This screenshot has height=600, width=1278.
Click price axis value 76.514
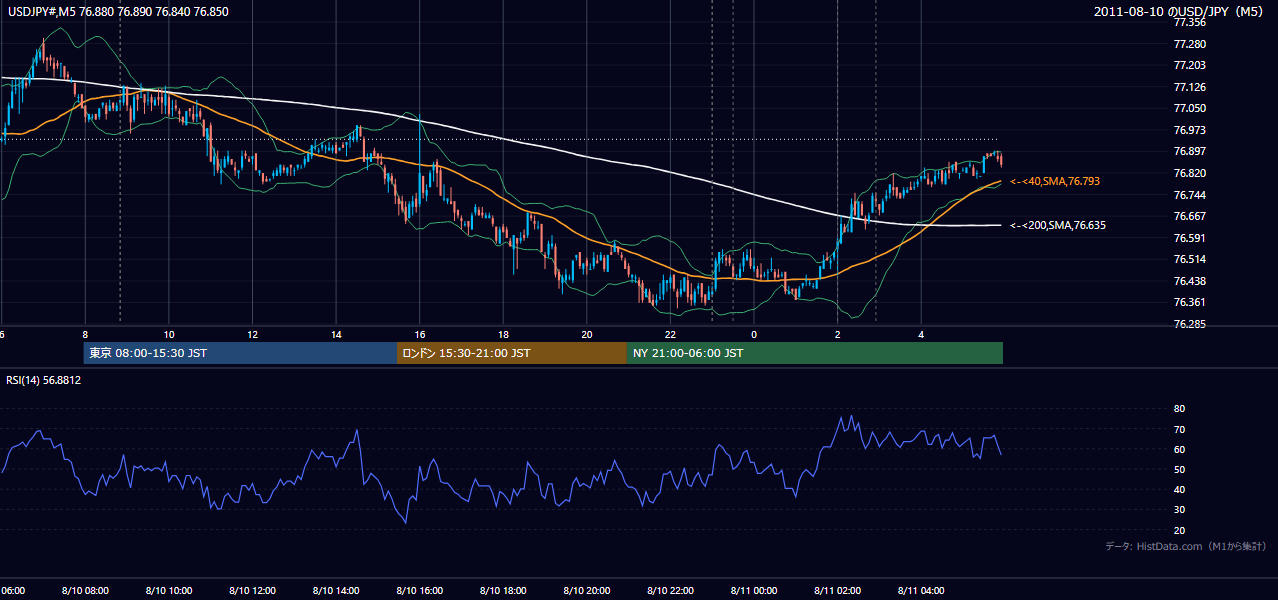[1190, 259]
